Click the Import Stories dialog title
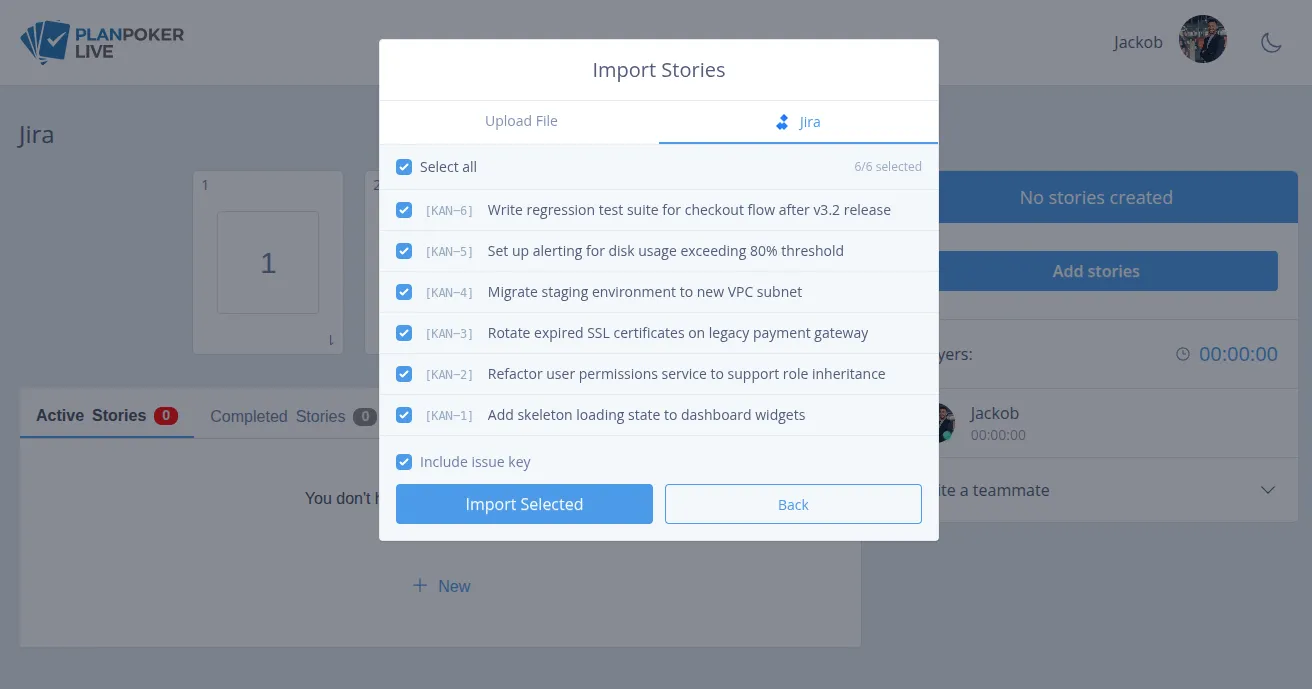The height and width of the screenshot is (689, 1312). 659,70
